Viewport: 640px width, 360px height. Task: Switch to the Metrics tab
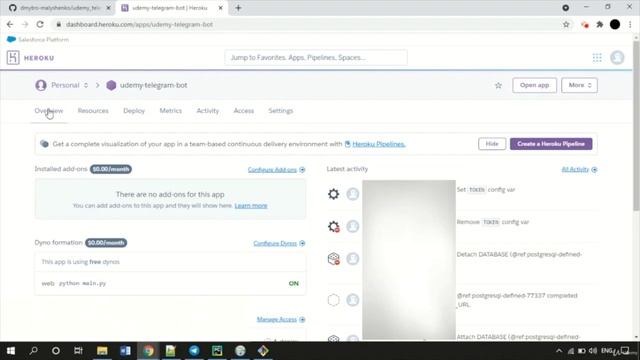pos(171,111)
